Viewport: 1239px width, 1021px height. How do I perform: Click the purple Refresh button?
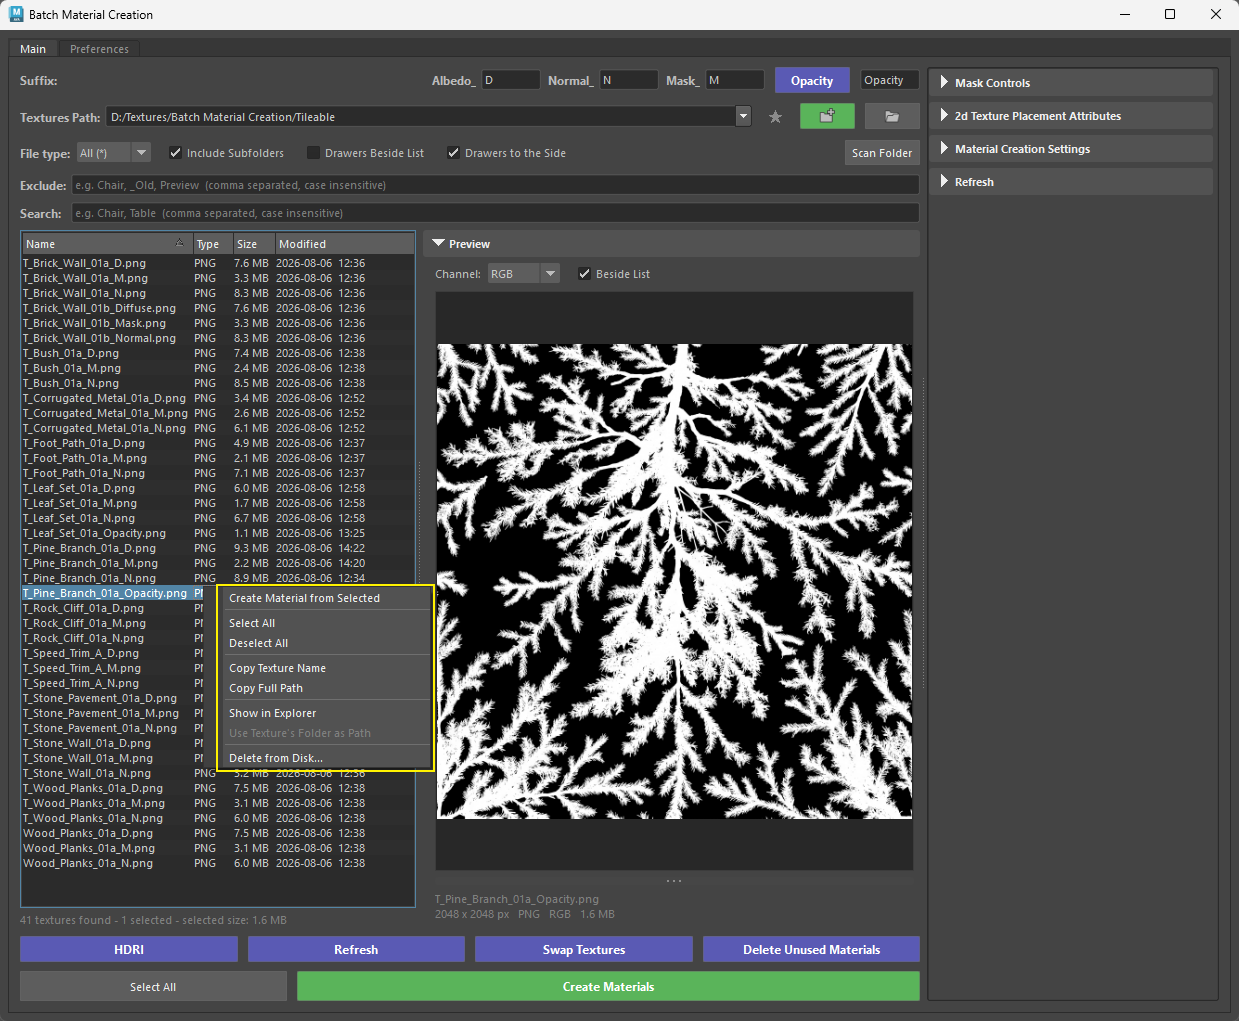356,949
